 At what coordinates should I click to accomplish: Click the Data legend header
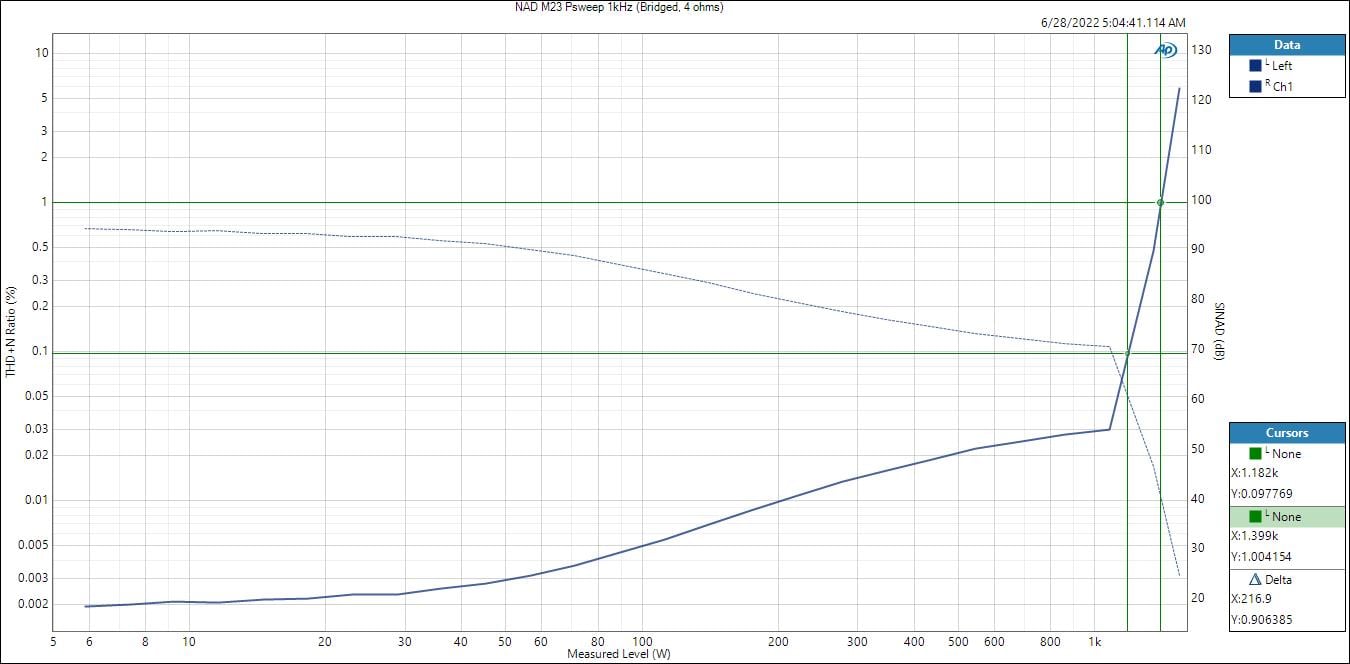[1286, 45]
